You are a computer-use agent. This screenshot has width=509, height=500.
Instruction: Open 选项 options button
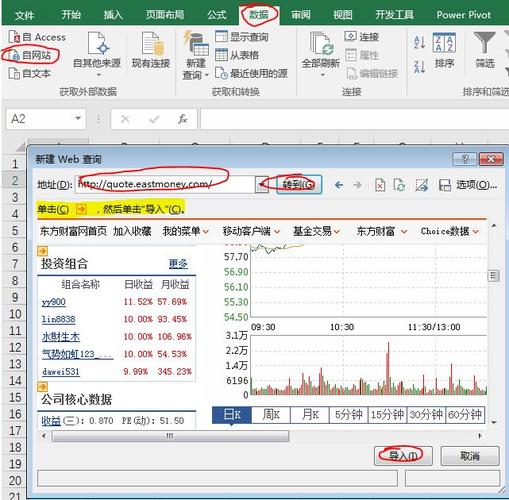click(x=477, y=184)
